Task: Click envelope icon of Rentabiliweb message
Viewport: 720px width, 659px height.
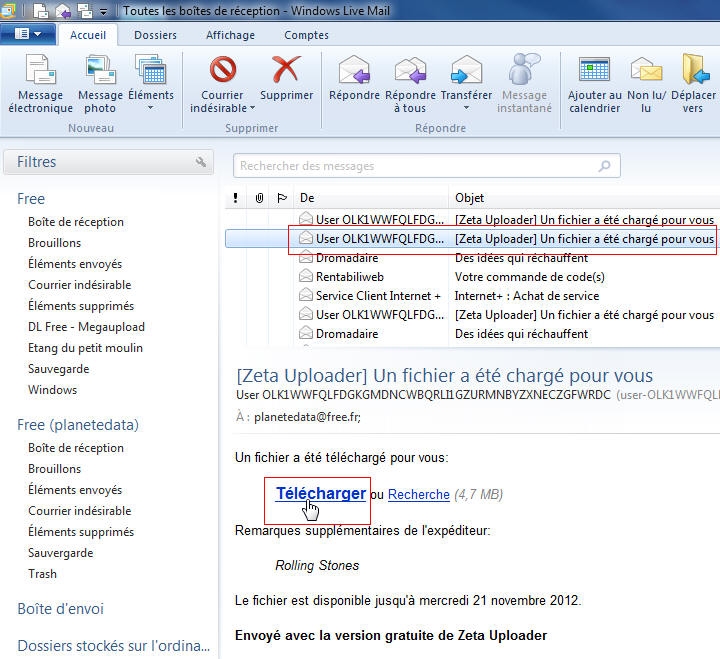Action: [305, 276]
